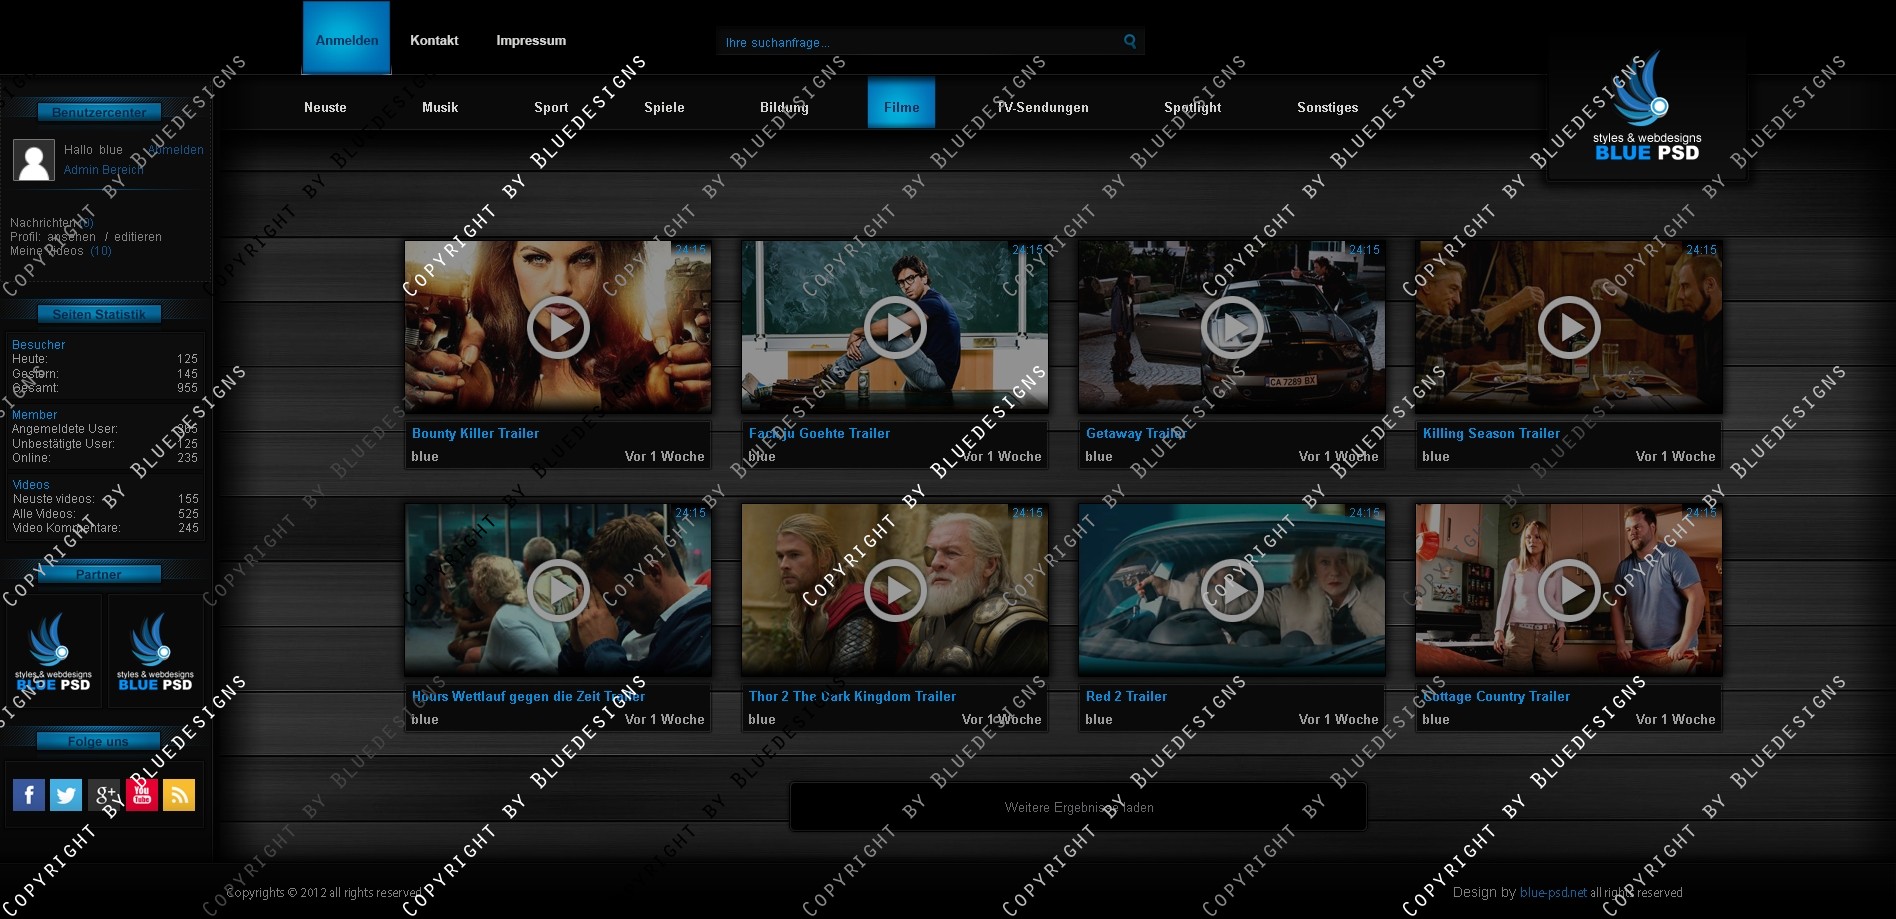Select the Anmelden tab

coord(347,38)
